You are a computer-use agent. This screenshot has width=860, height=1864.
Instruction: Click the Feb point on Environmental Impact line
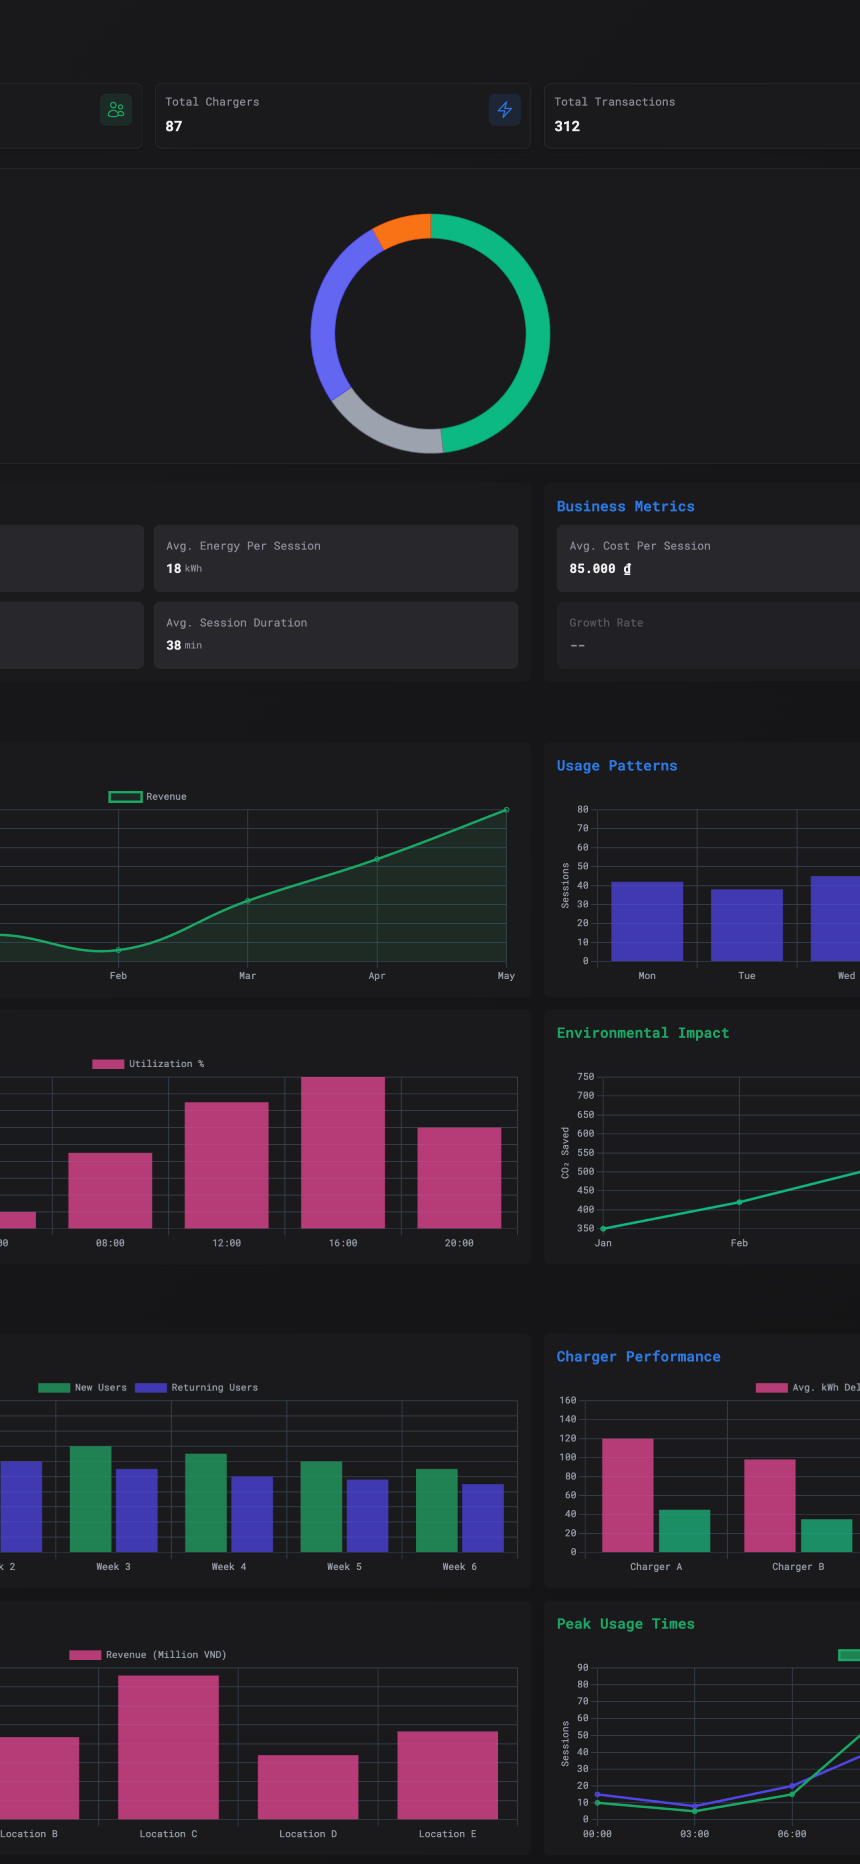(x=739, y=1202)
